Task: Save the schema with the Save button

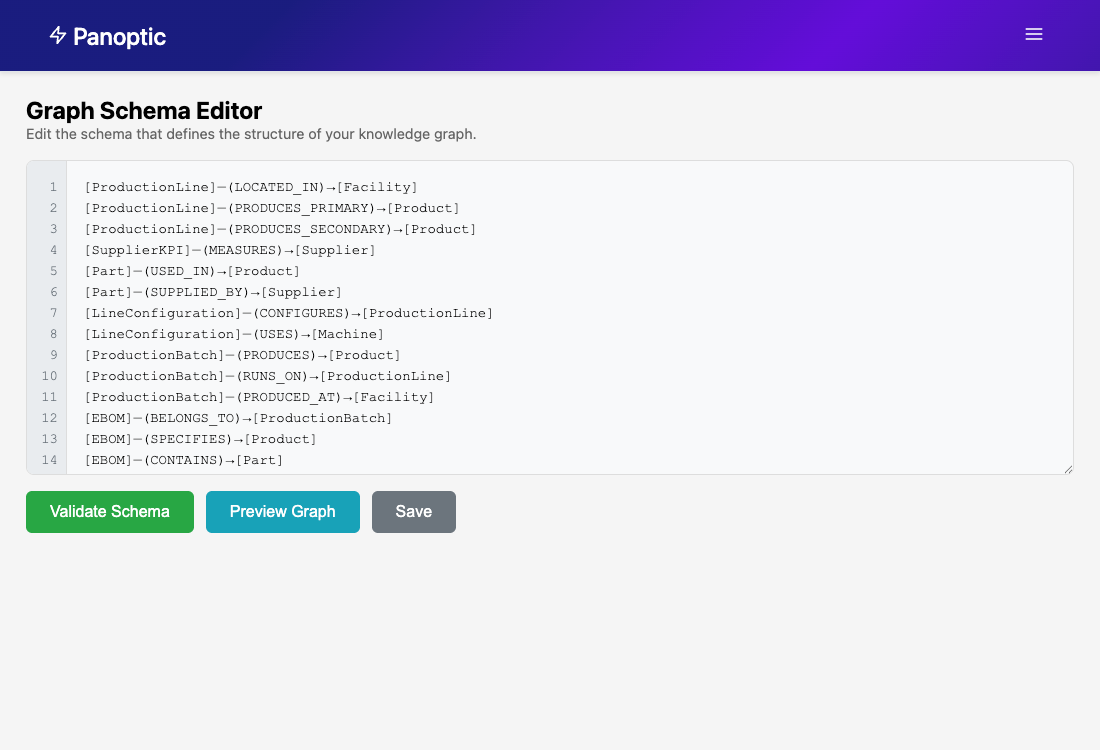Action: click(x=413, y=512)
